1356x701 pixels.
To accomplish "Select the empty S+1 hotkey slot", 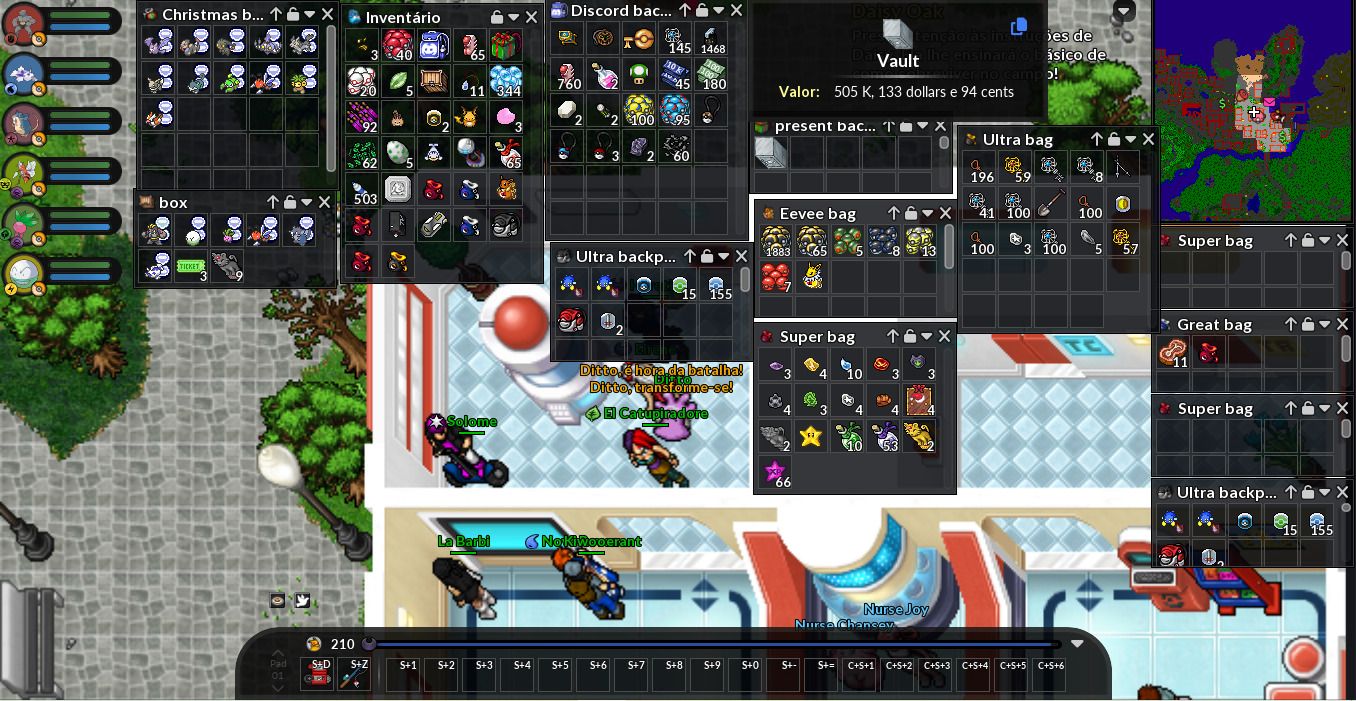I will pyautogui.click(x=408, y=674).
